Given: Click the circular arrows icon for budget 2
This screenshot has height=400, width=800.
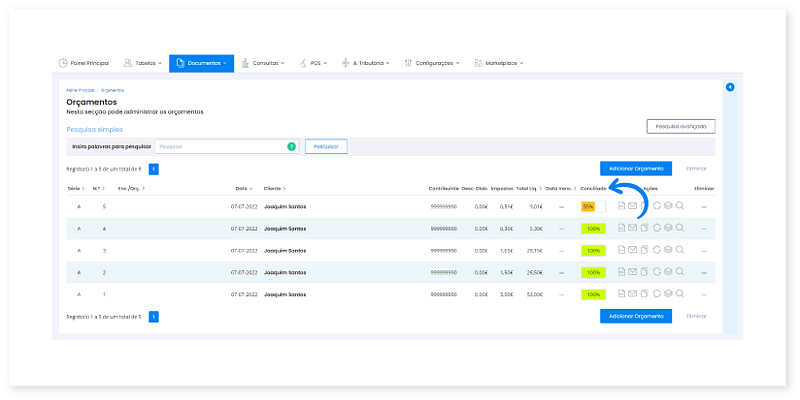Looking at the screenshot, I should pyautogui.click(x=657, y=272).
